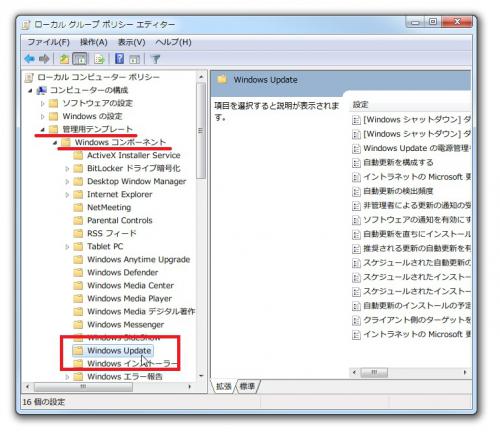
Task: Open the Help toolbar icon
Action: tap(119, 59)
